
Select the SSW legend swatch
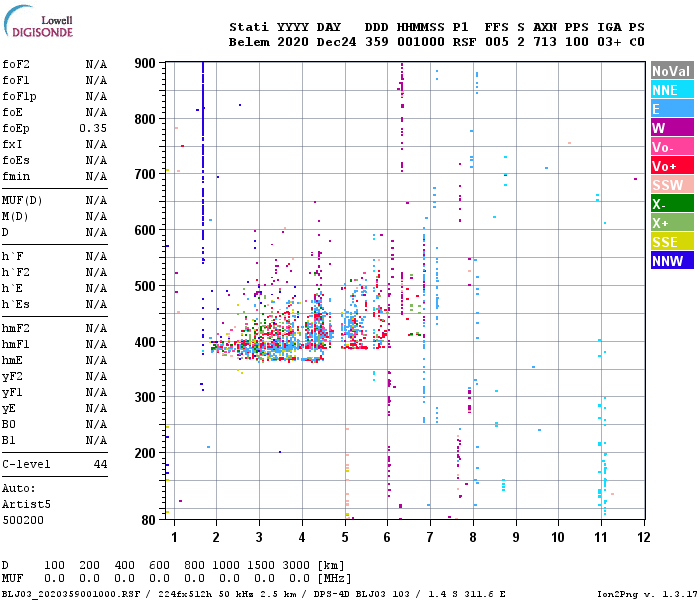(x=672, y=185)
